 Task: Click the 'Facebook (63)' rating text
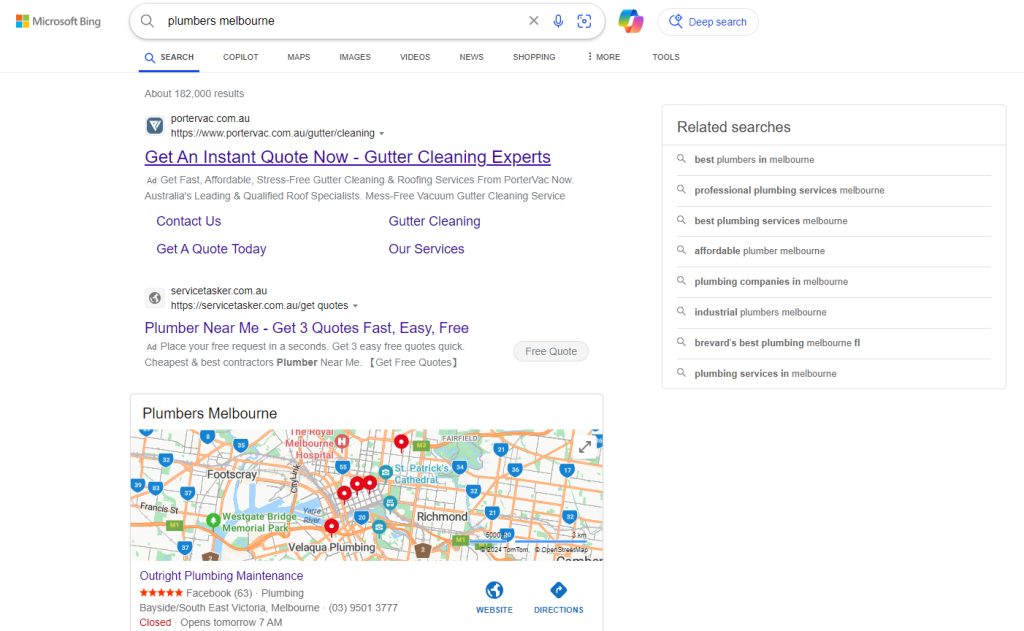point(219,593)
